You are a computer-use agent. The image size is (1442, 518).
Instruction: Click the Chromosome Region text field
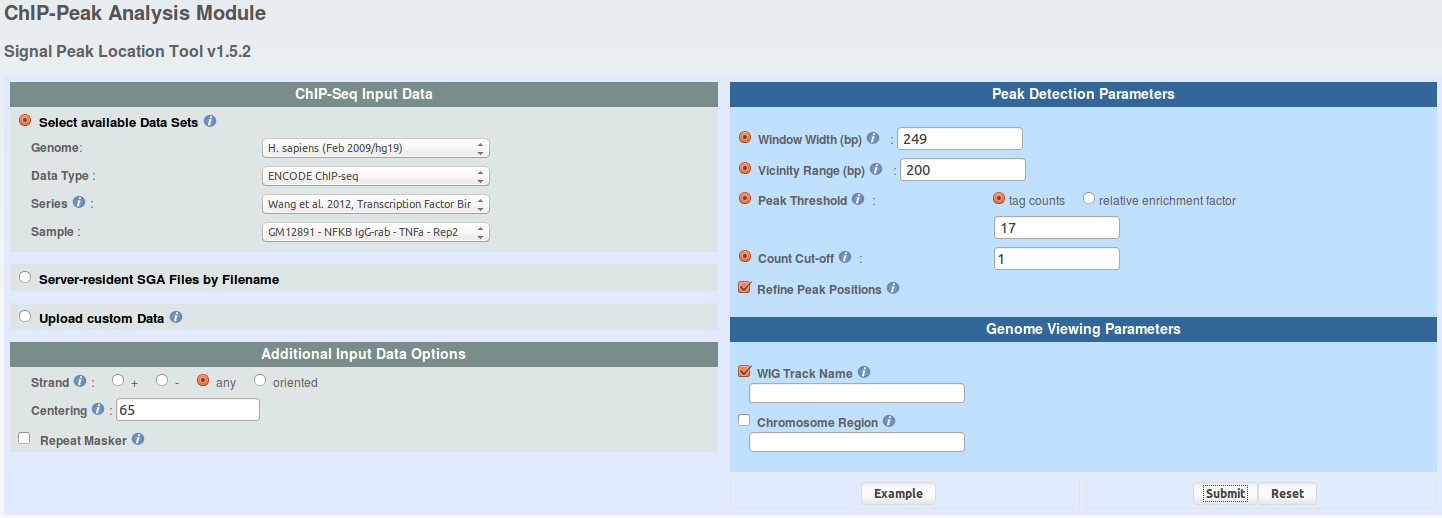tap(857, 442)
